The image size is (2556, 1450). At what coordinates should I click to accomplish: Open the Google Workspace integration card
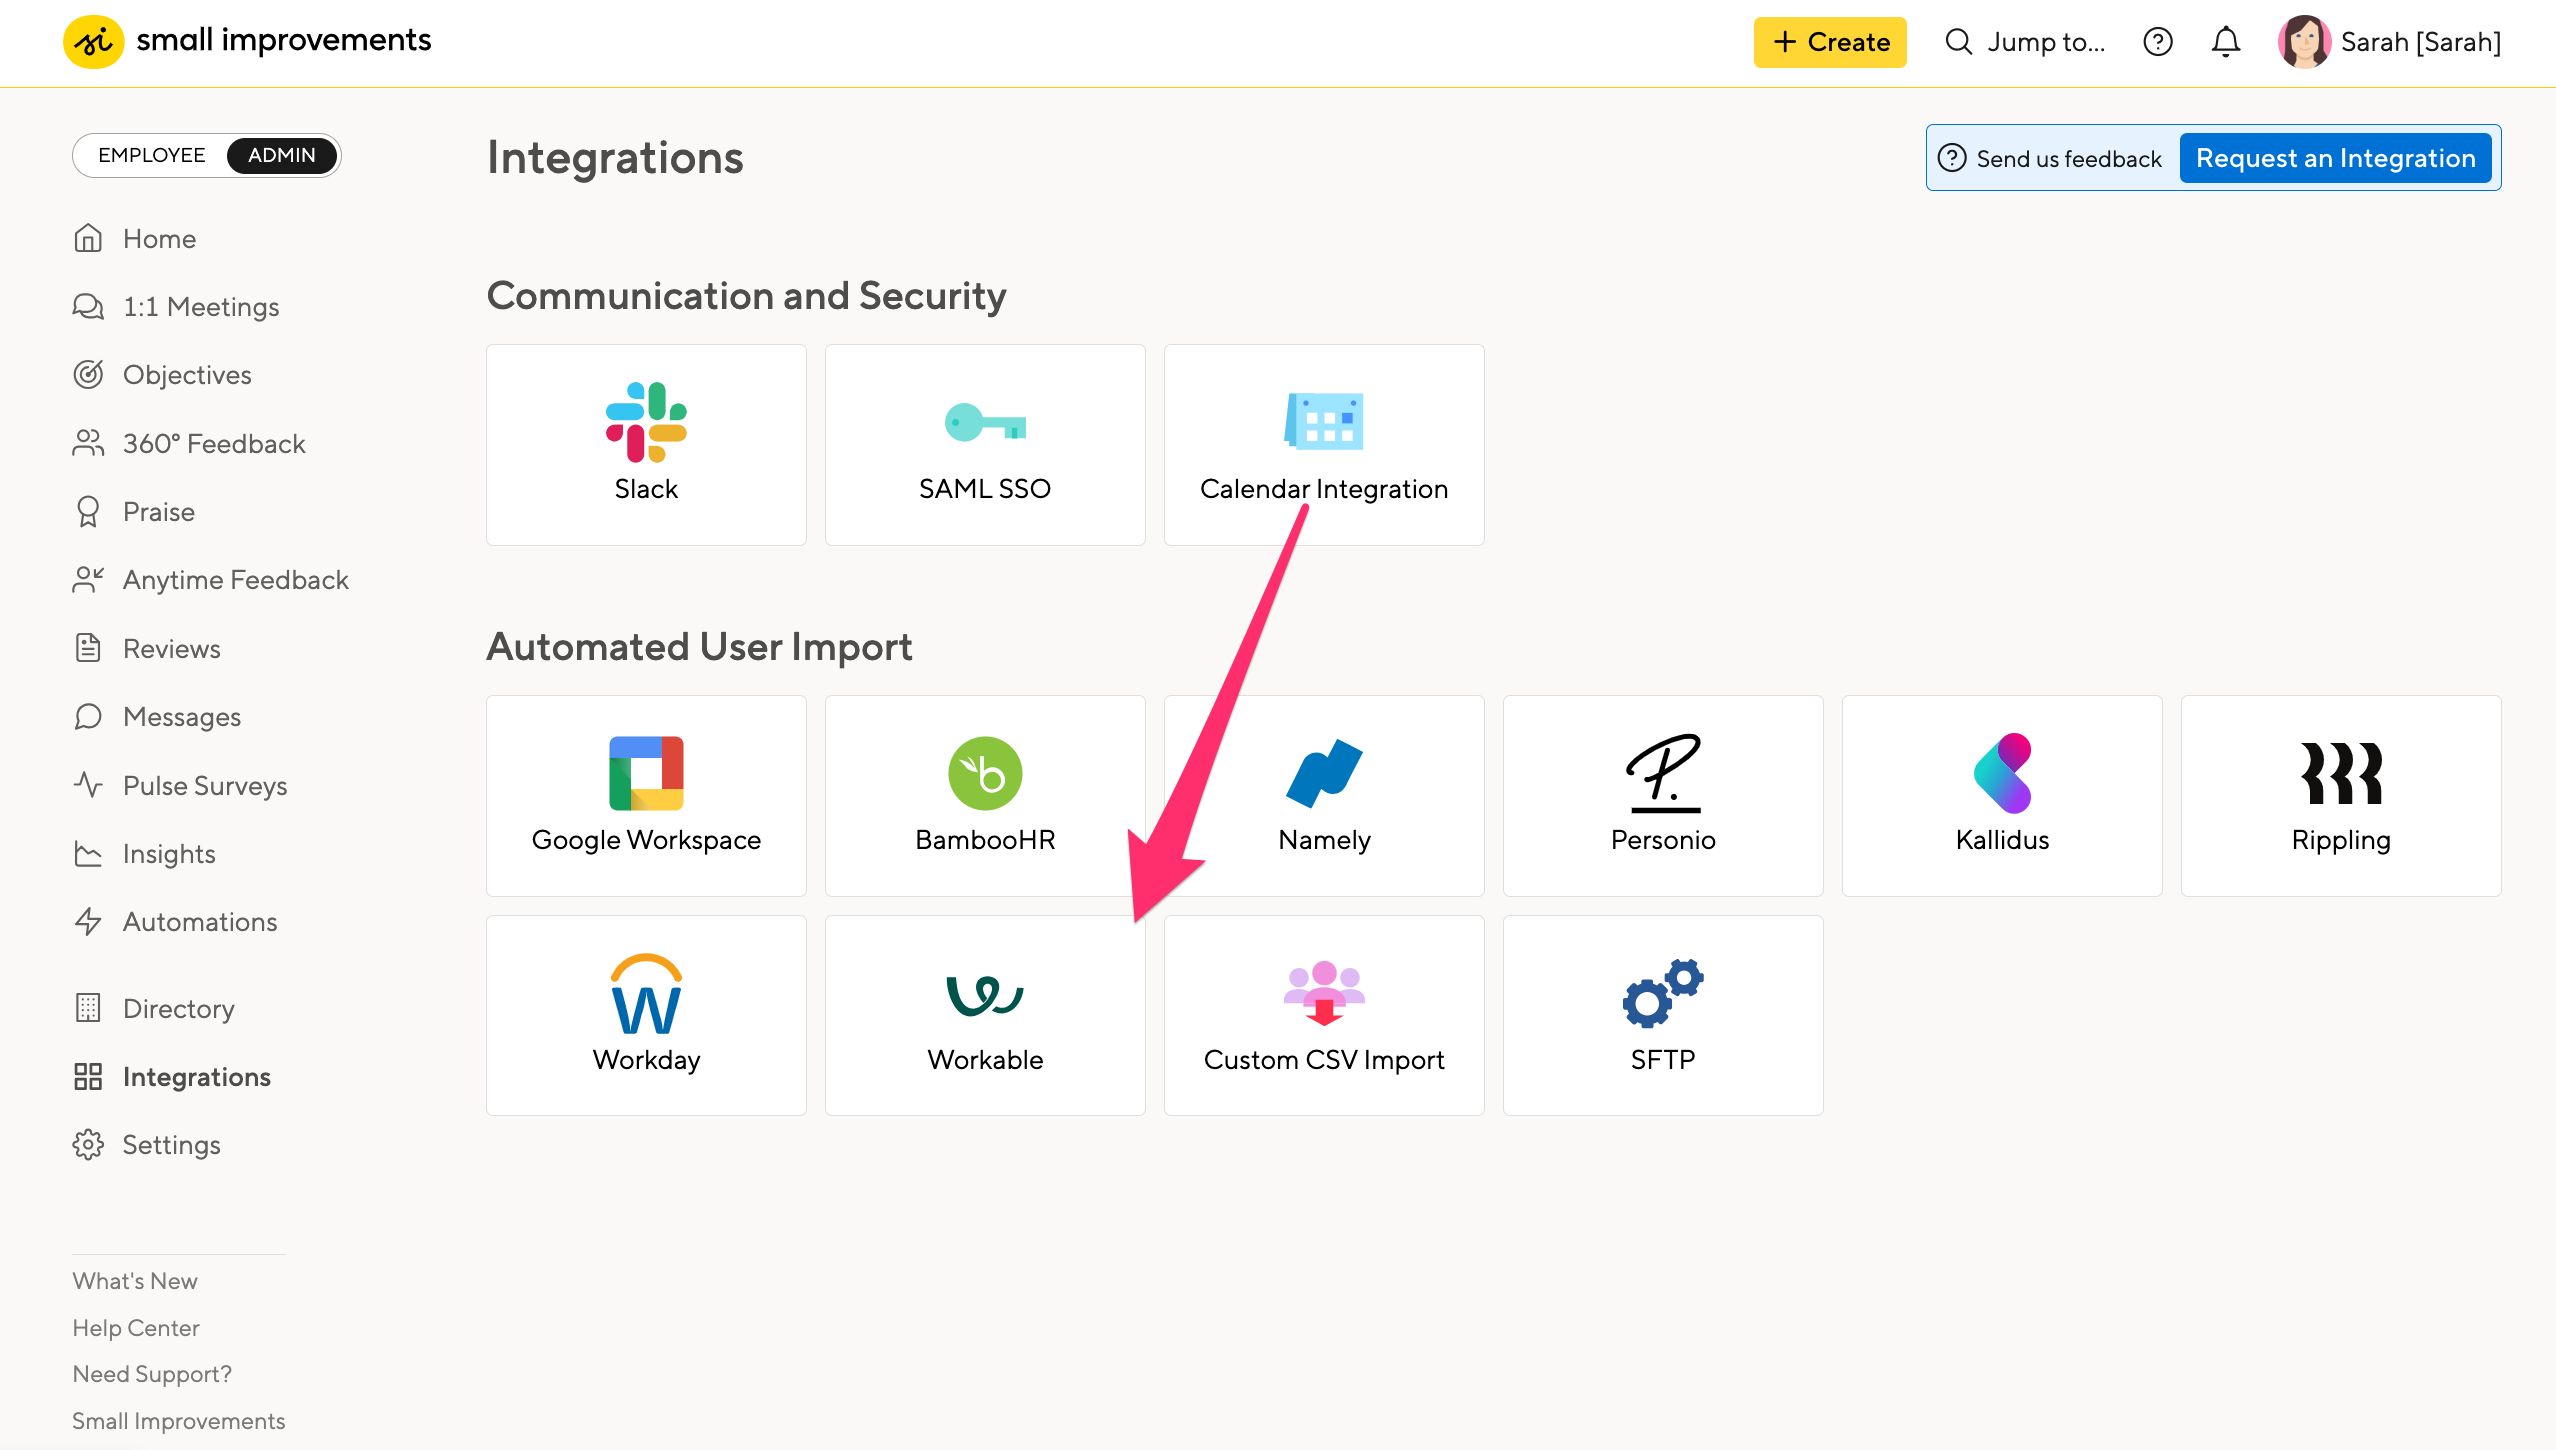pos(646,796)
